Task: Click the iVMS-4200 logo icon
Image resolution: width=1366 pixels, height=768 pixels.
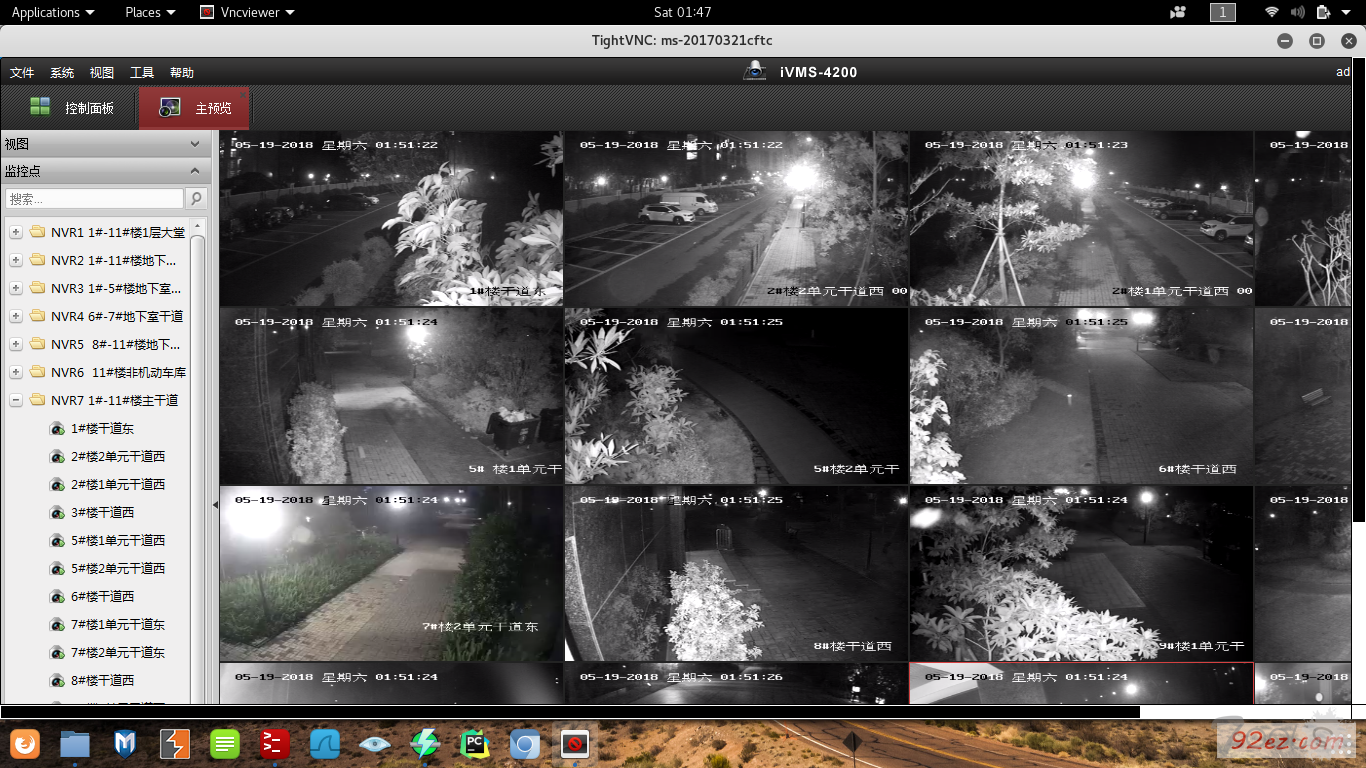Action: (754, 71)
